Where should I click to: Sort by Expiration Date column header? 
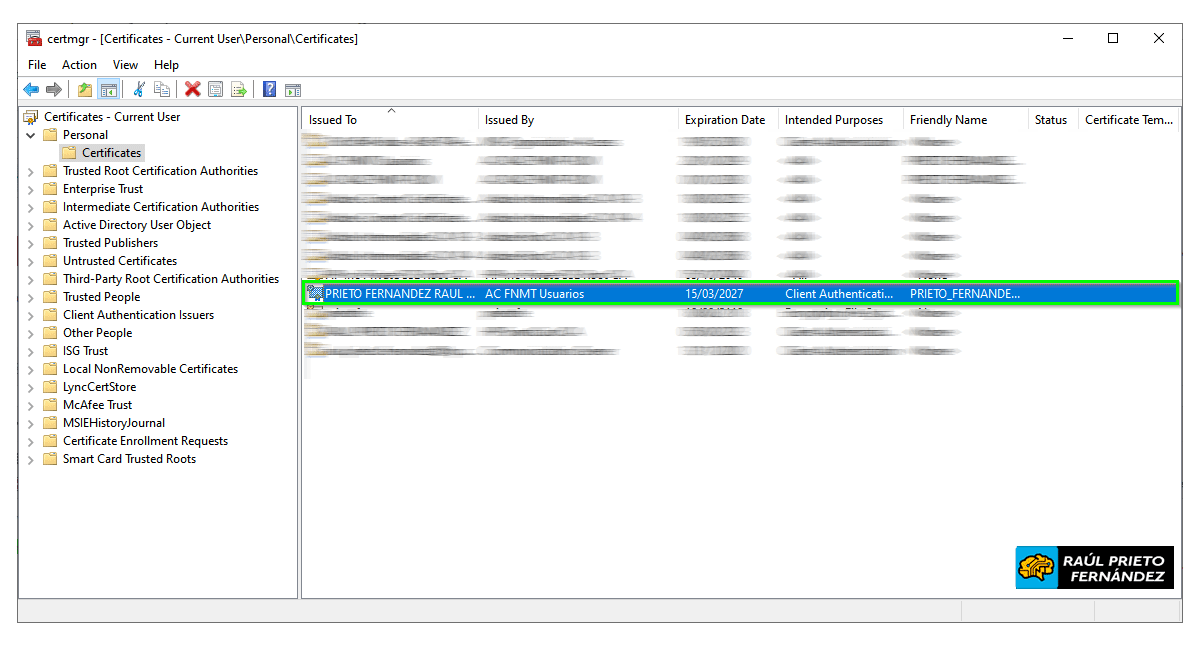tap(725, 120)
